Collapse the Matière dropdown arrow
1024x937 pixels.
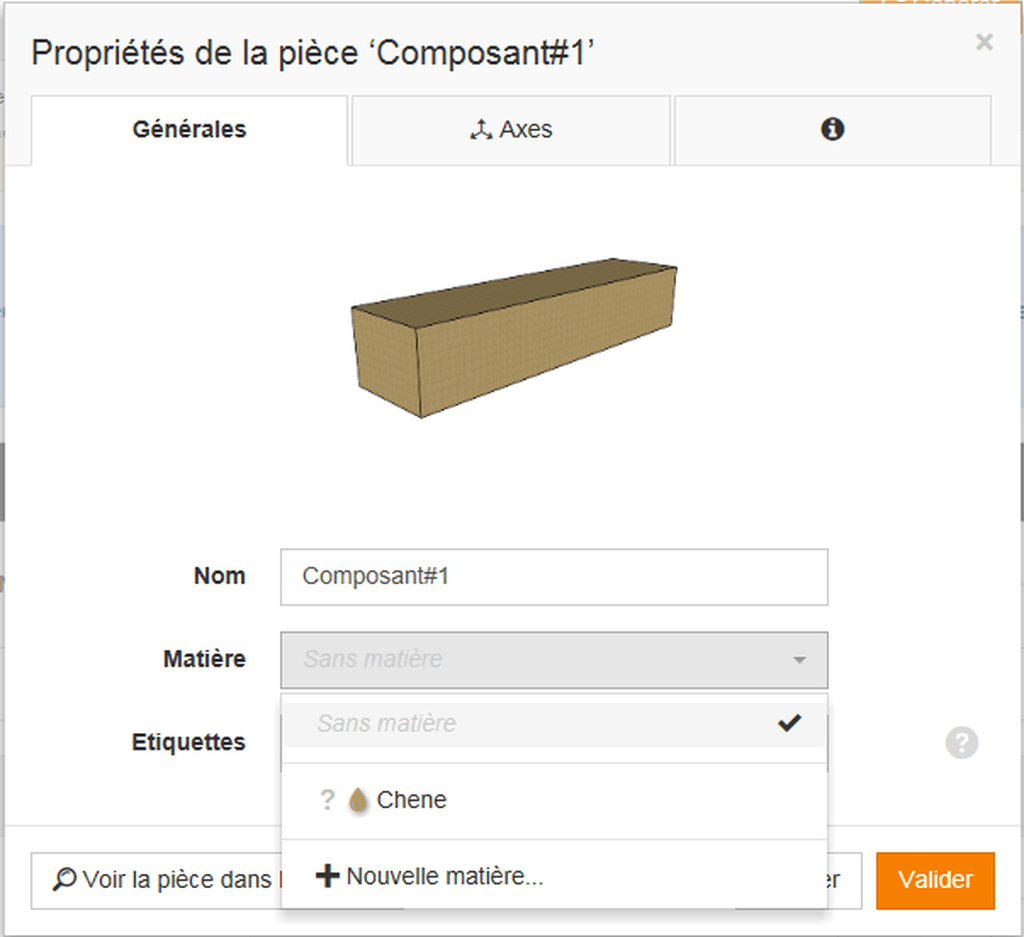click(x=799, y=660)
